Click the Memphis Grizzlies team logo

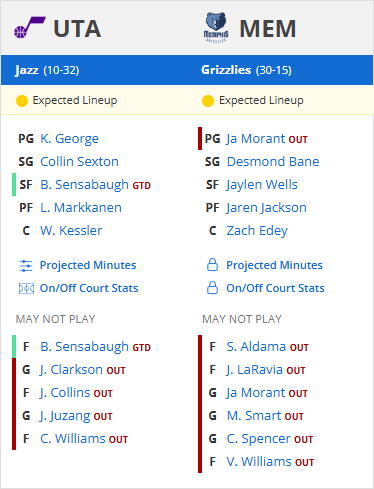pos(216,28)
